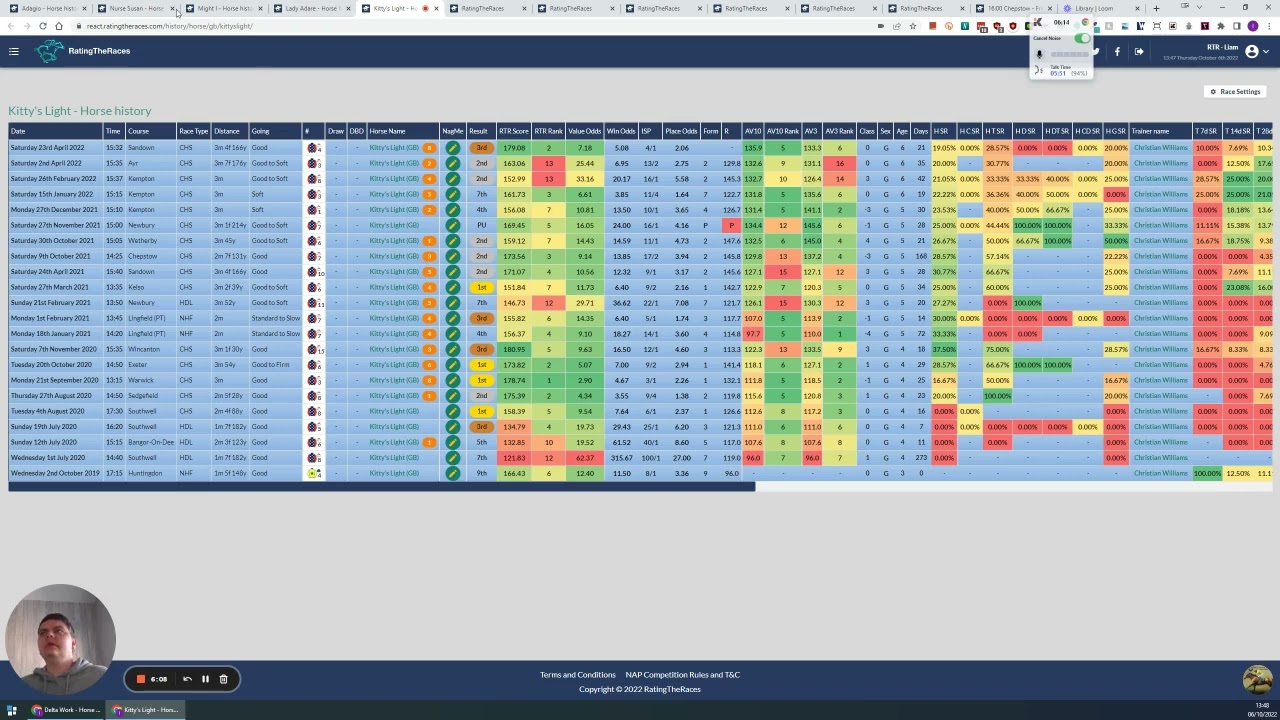Sort by RTR Score column header

513,131
